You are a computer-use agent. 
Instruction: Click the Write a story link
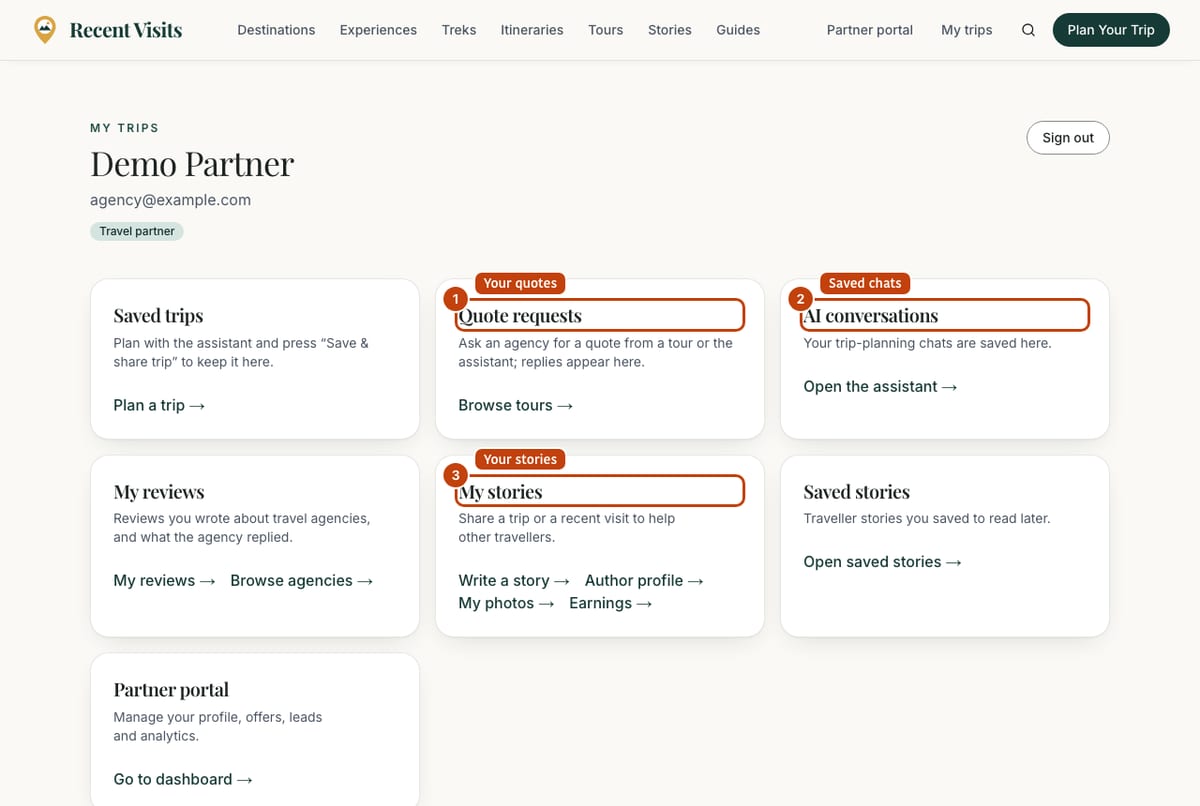click(514, 580)
